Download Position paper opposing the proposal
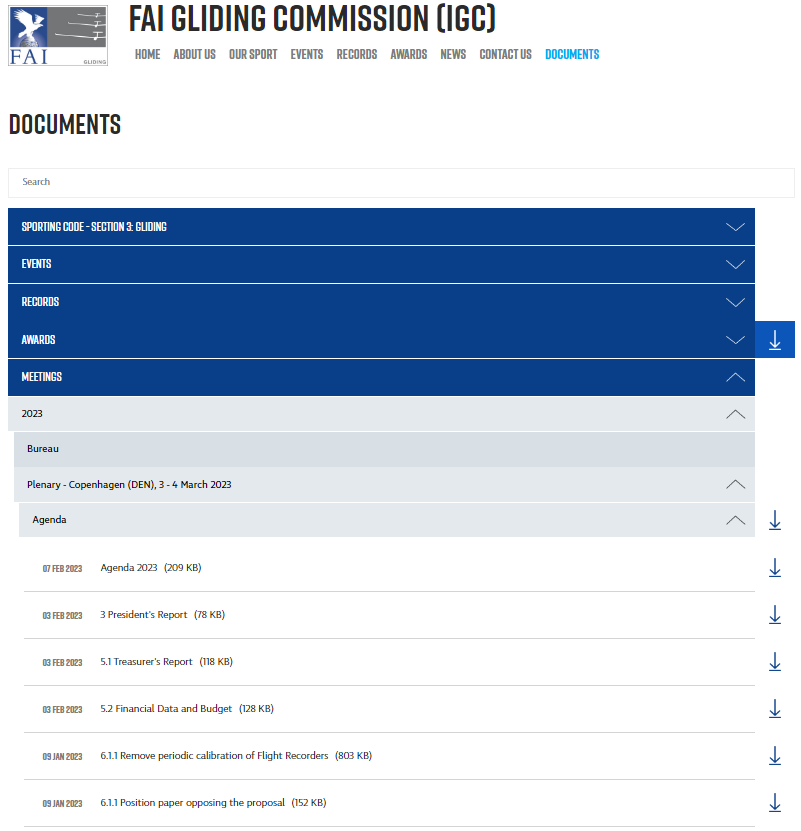Viewport: 801px width, 831px height. [774, 802]
